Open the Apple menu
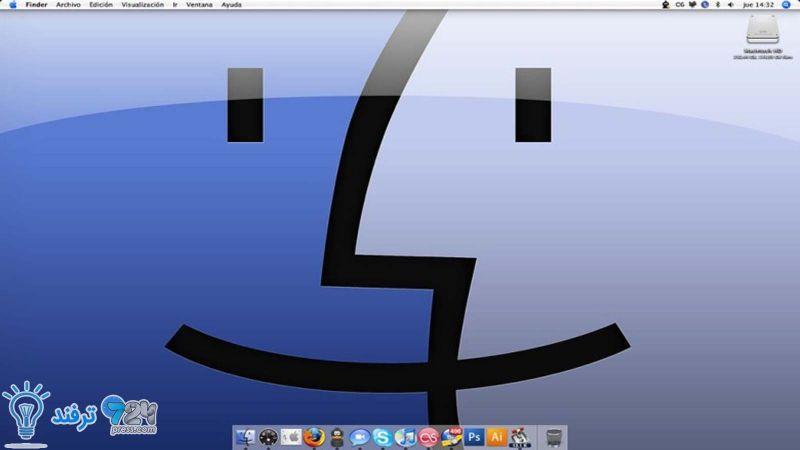This screenshot has height=450, width=800. 13,5
